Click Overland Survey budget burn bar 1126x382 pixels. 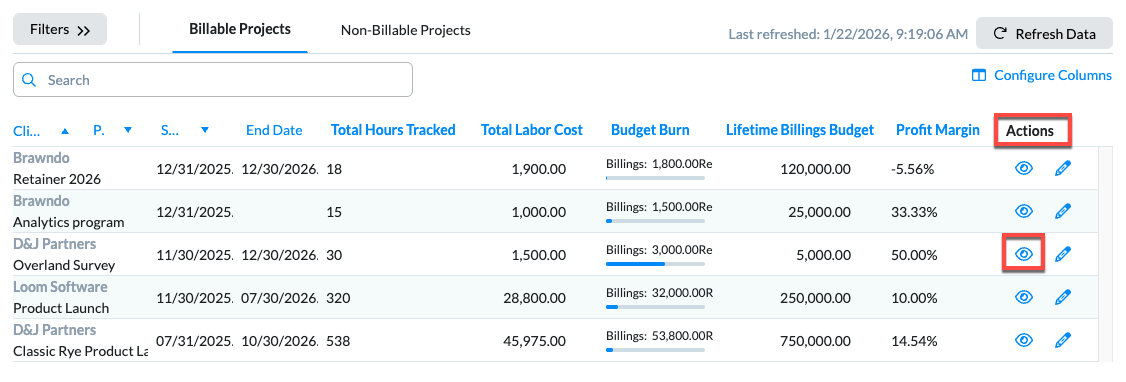[x=655, y=264]
